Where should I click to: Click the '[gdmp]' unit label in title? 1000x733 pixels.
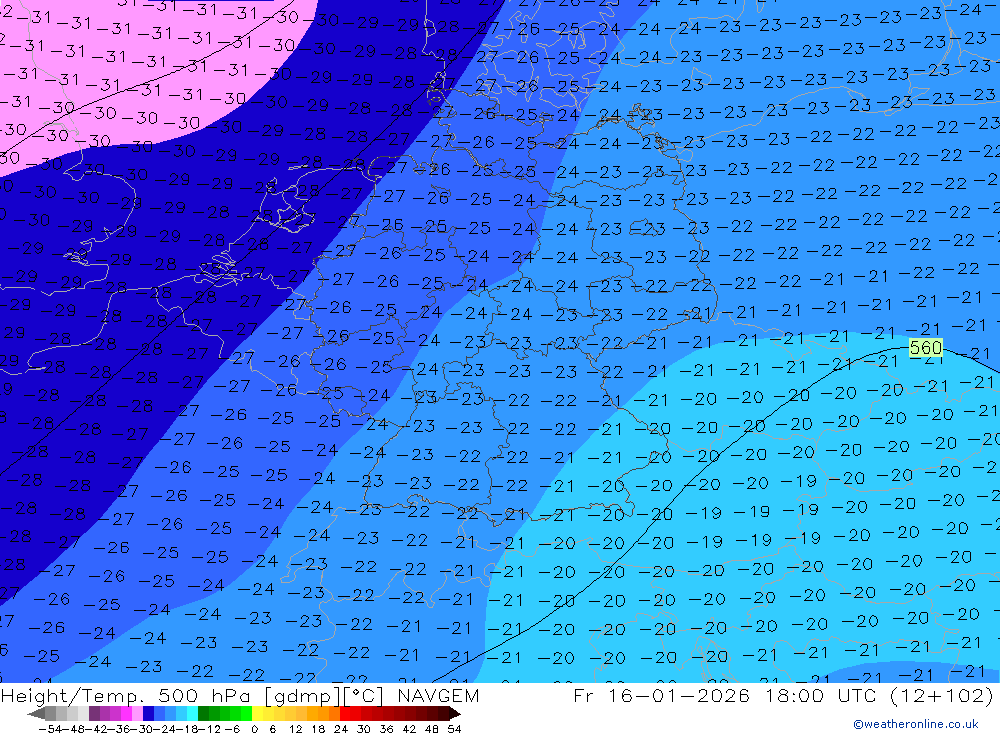(302, 696)
